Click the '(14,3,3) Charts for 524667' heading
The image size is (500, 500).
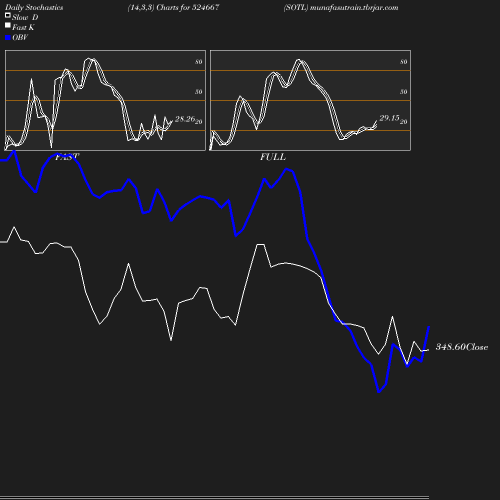tap(173, 8)
